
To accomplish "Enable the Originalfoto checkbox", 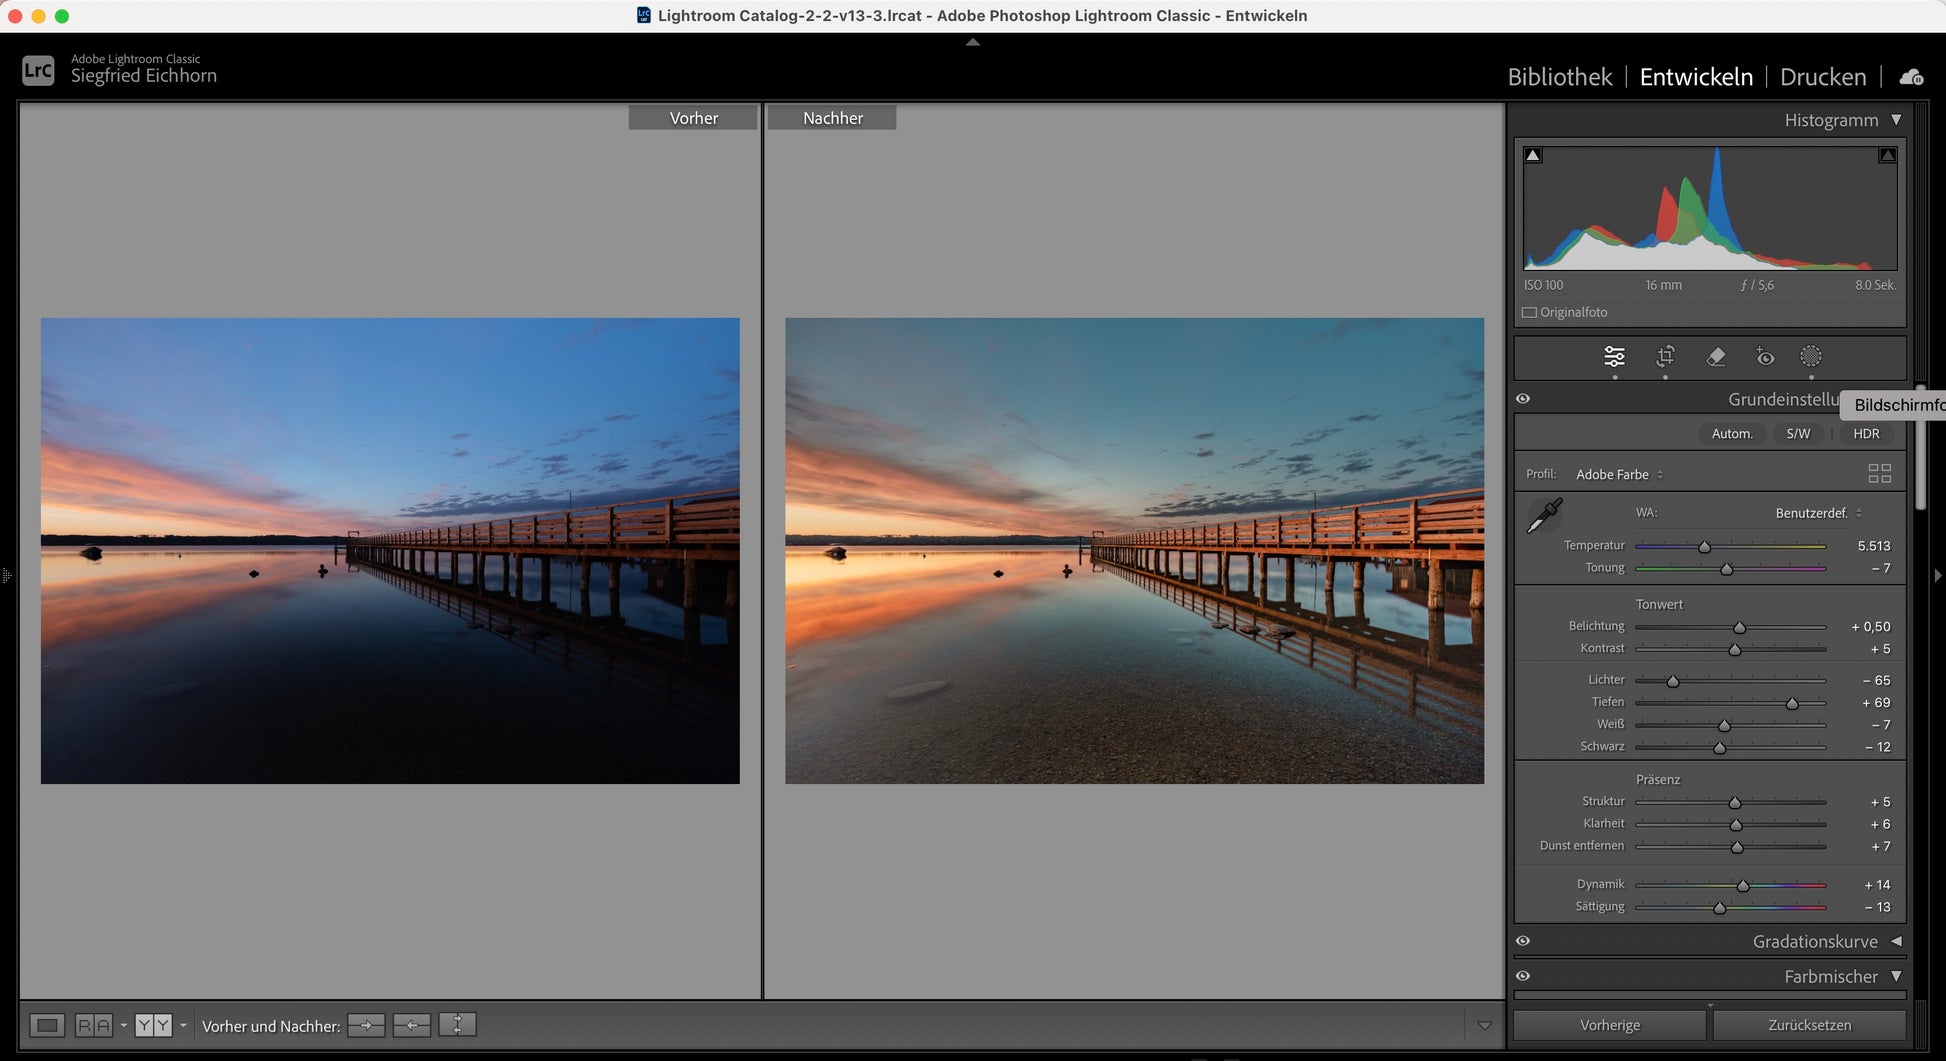I will 1530,313.
